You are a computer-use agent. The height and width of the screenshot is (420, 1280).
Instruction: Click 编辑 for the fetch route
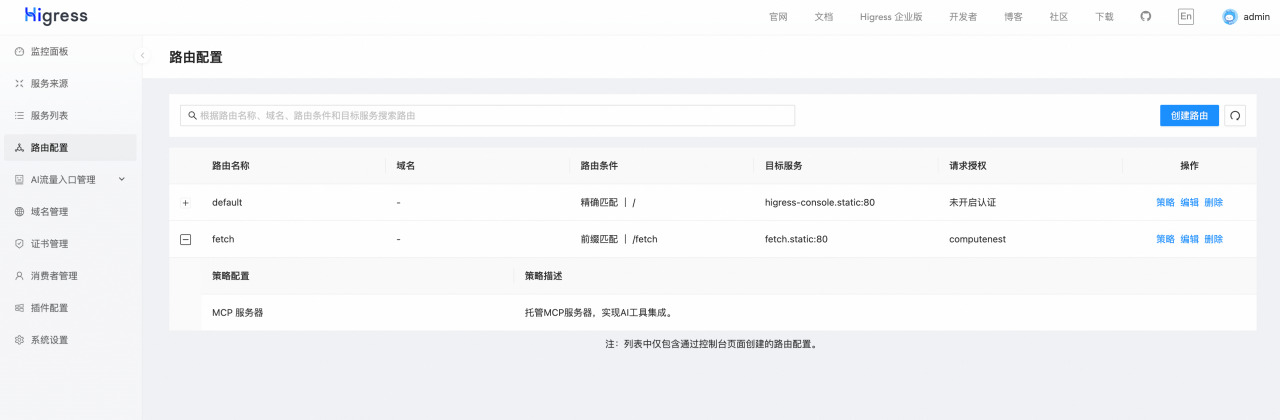(1189, 239)
